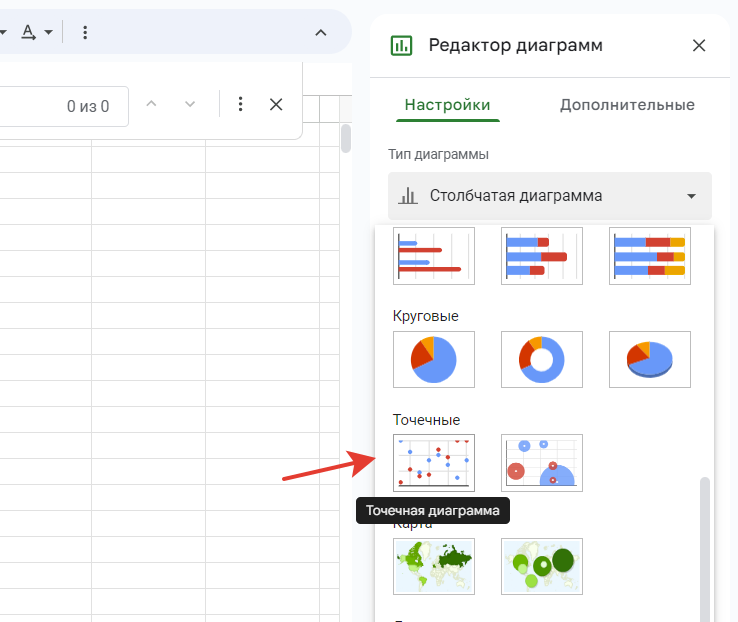The width and height of the screenshot is (738, 622).
Task: Collapse the toolbar with the chevron
Action: [x=321, y=32]
